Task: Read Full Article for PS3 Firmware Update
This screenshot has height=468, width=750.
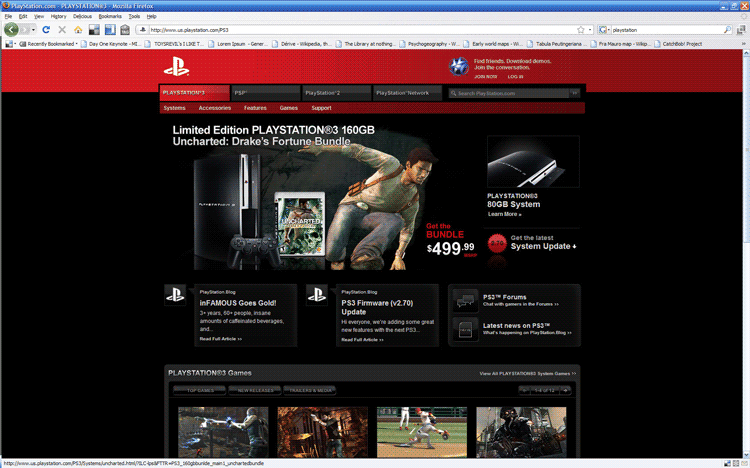Action: coord(362,340)
